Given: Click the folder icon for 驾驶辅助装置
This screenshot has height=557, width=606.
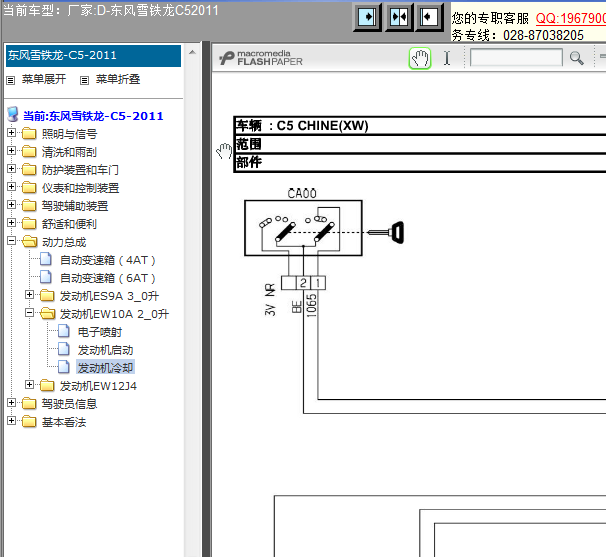Looking at the screenshot, I should (x=29, y=205).
